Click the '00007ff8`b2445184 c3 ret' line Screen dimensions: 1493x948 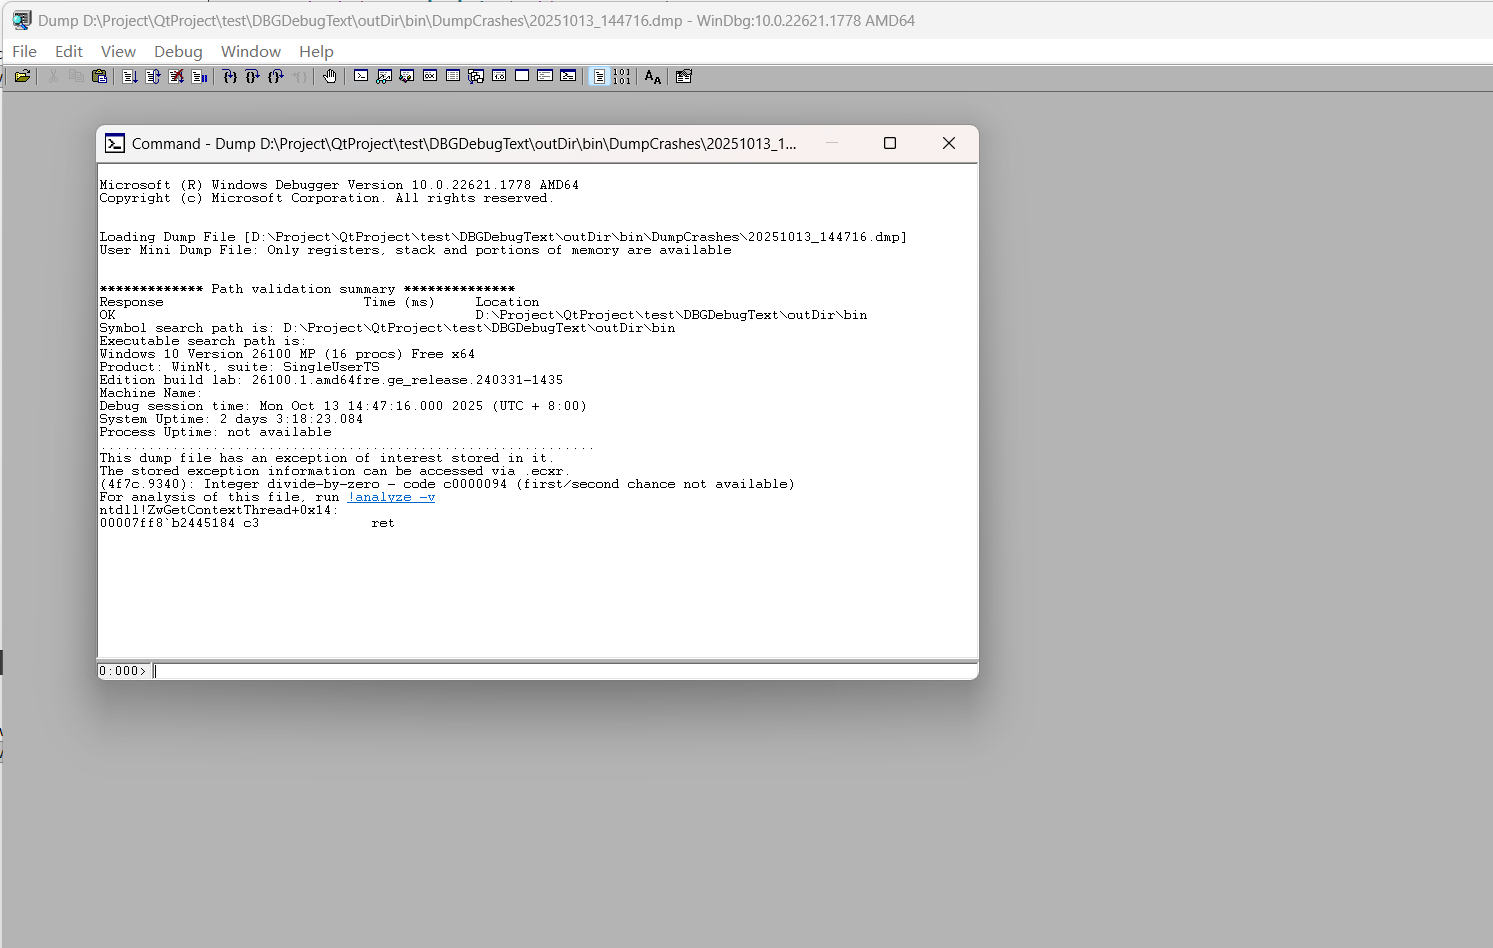click(x=247, y=523)
